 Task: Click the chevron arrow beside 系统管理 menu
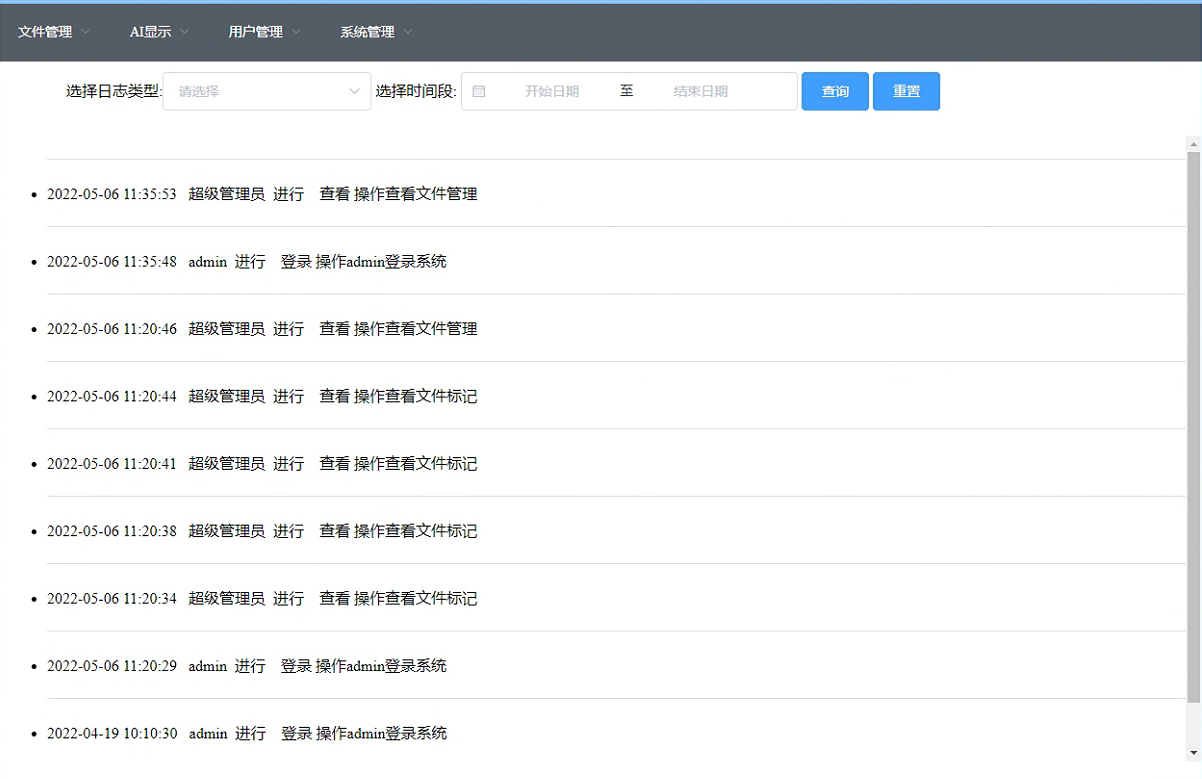pos(408,32)
